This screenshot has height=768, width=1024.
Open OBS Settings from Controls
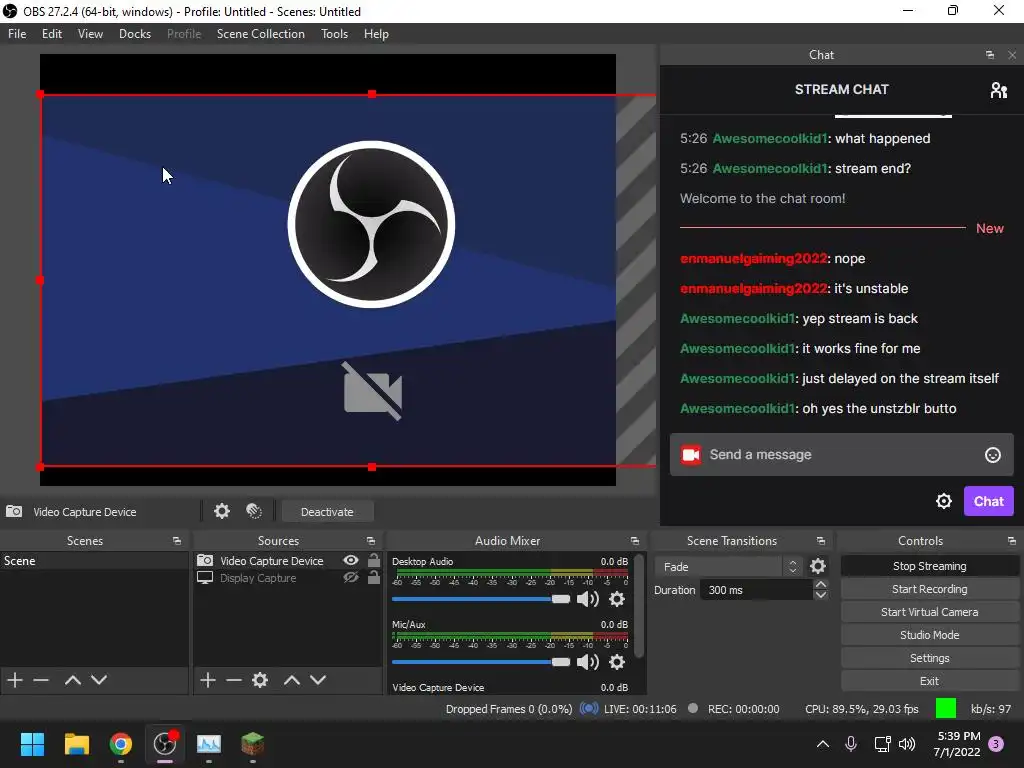pos(929,658)
